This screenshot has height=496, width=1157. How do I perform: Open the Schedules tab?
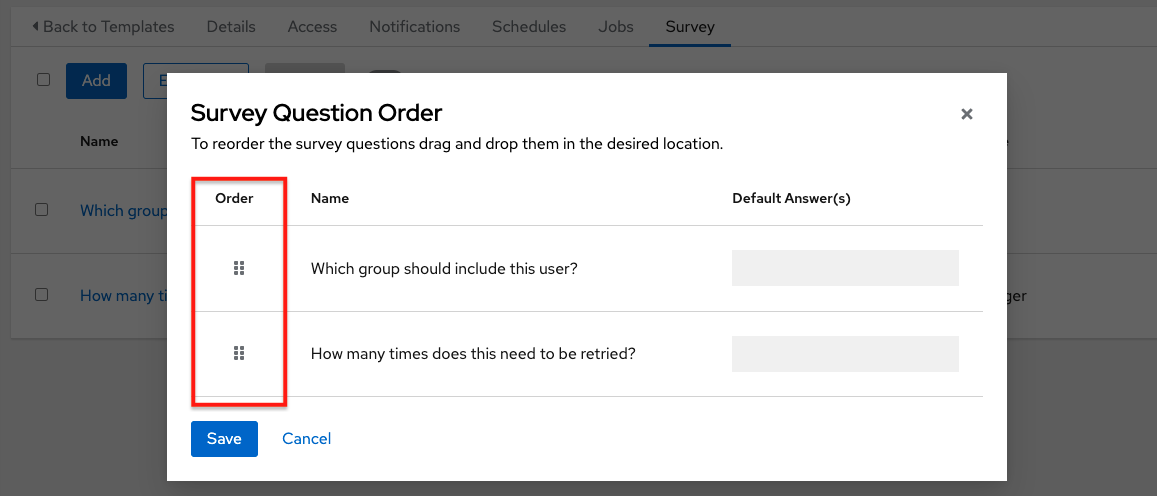(x=528, y=27)
